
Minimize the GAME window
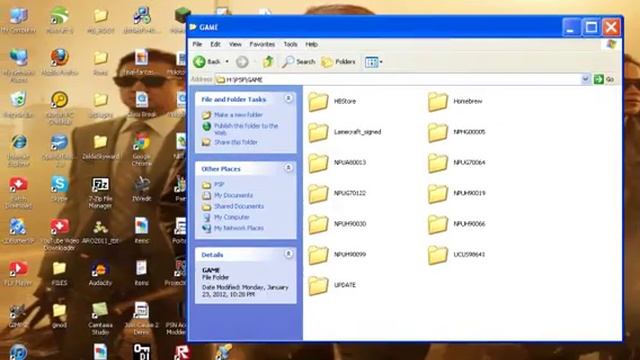tap(571, 27)
